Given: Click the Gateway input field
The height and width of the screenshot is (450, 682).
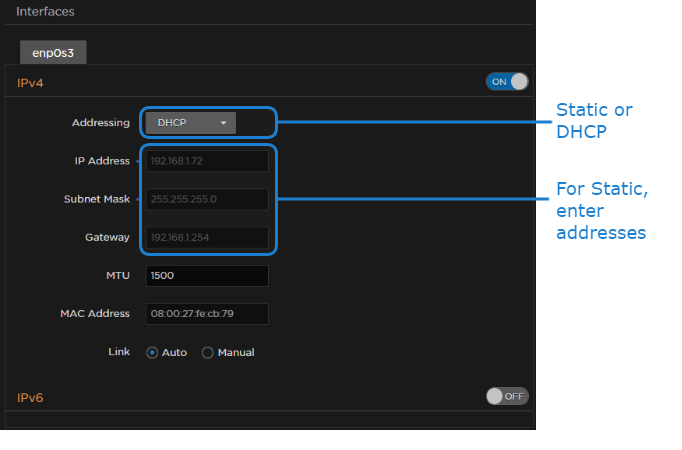Looking at the screenshot, I should (x=207, y=238).
